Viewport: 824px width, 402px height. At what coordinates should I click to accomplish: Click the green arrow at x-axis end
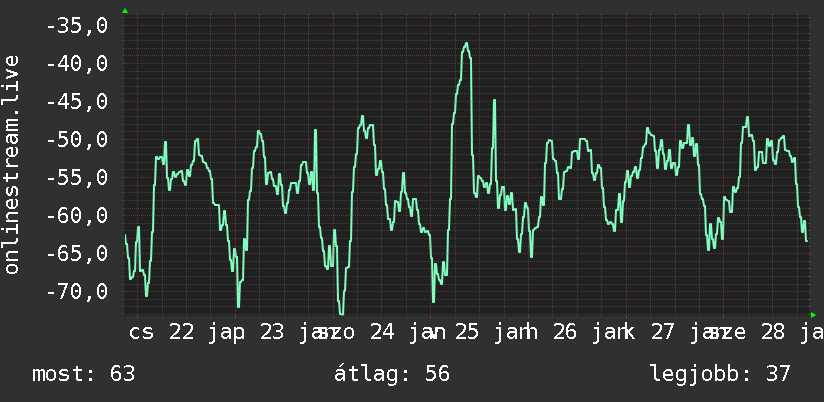(x=813, y=315)
